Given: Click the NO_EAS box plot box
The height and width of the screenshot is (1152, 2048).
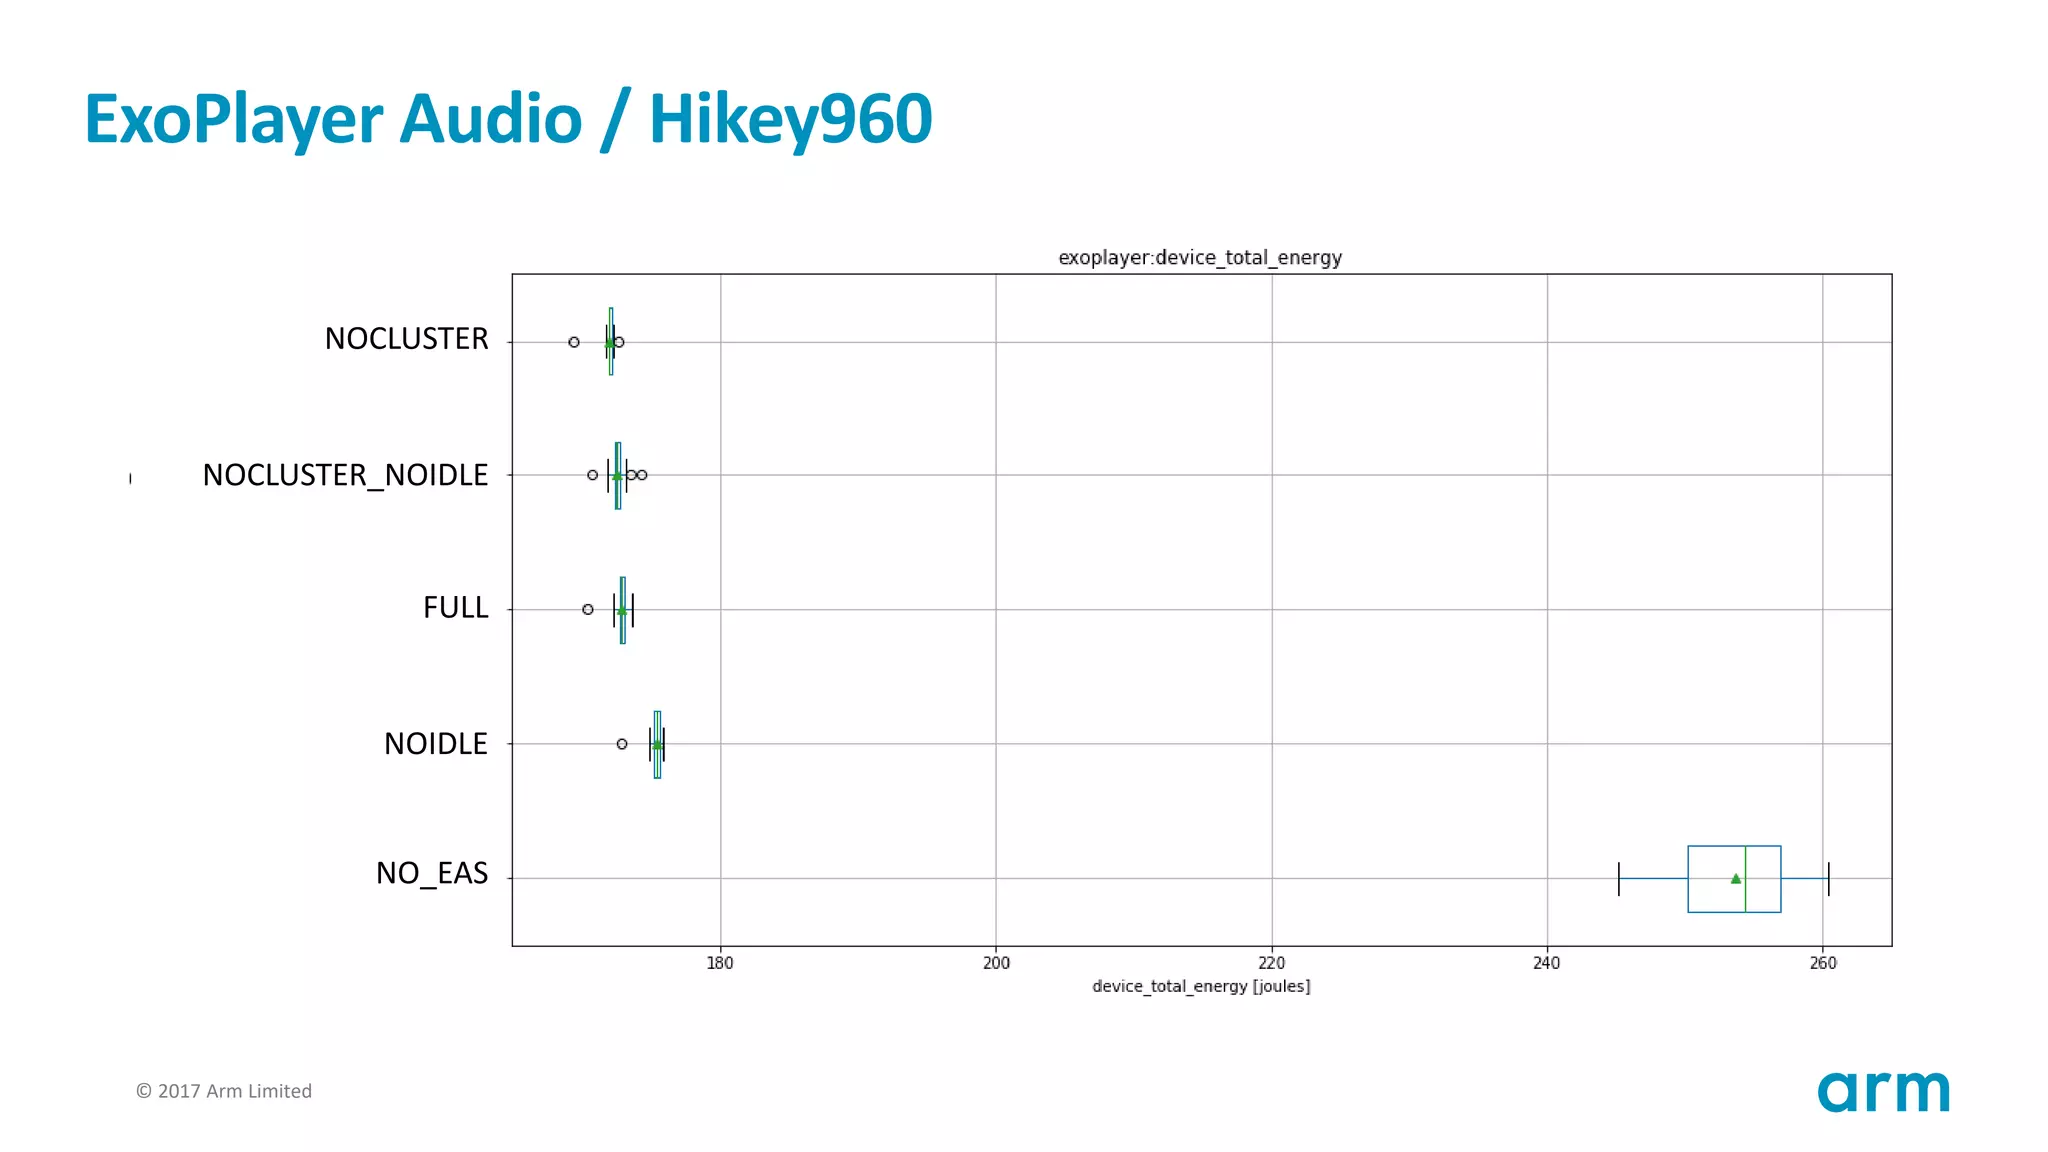Looking at the screenshot, I should pyautogui.click(x=1734, y=879).
